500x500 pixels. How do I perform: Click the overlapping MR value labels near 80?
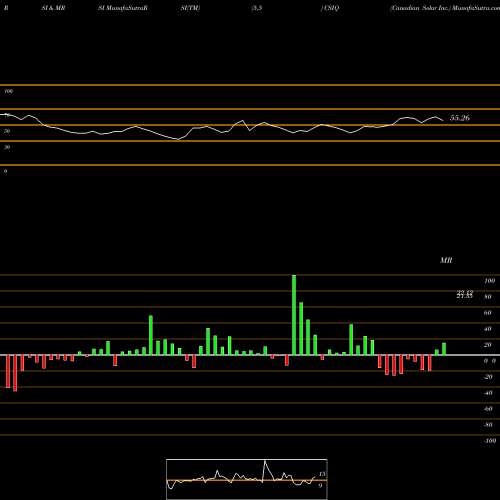(465, 294)
